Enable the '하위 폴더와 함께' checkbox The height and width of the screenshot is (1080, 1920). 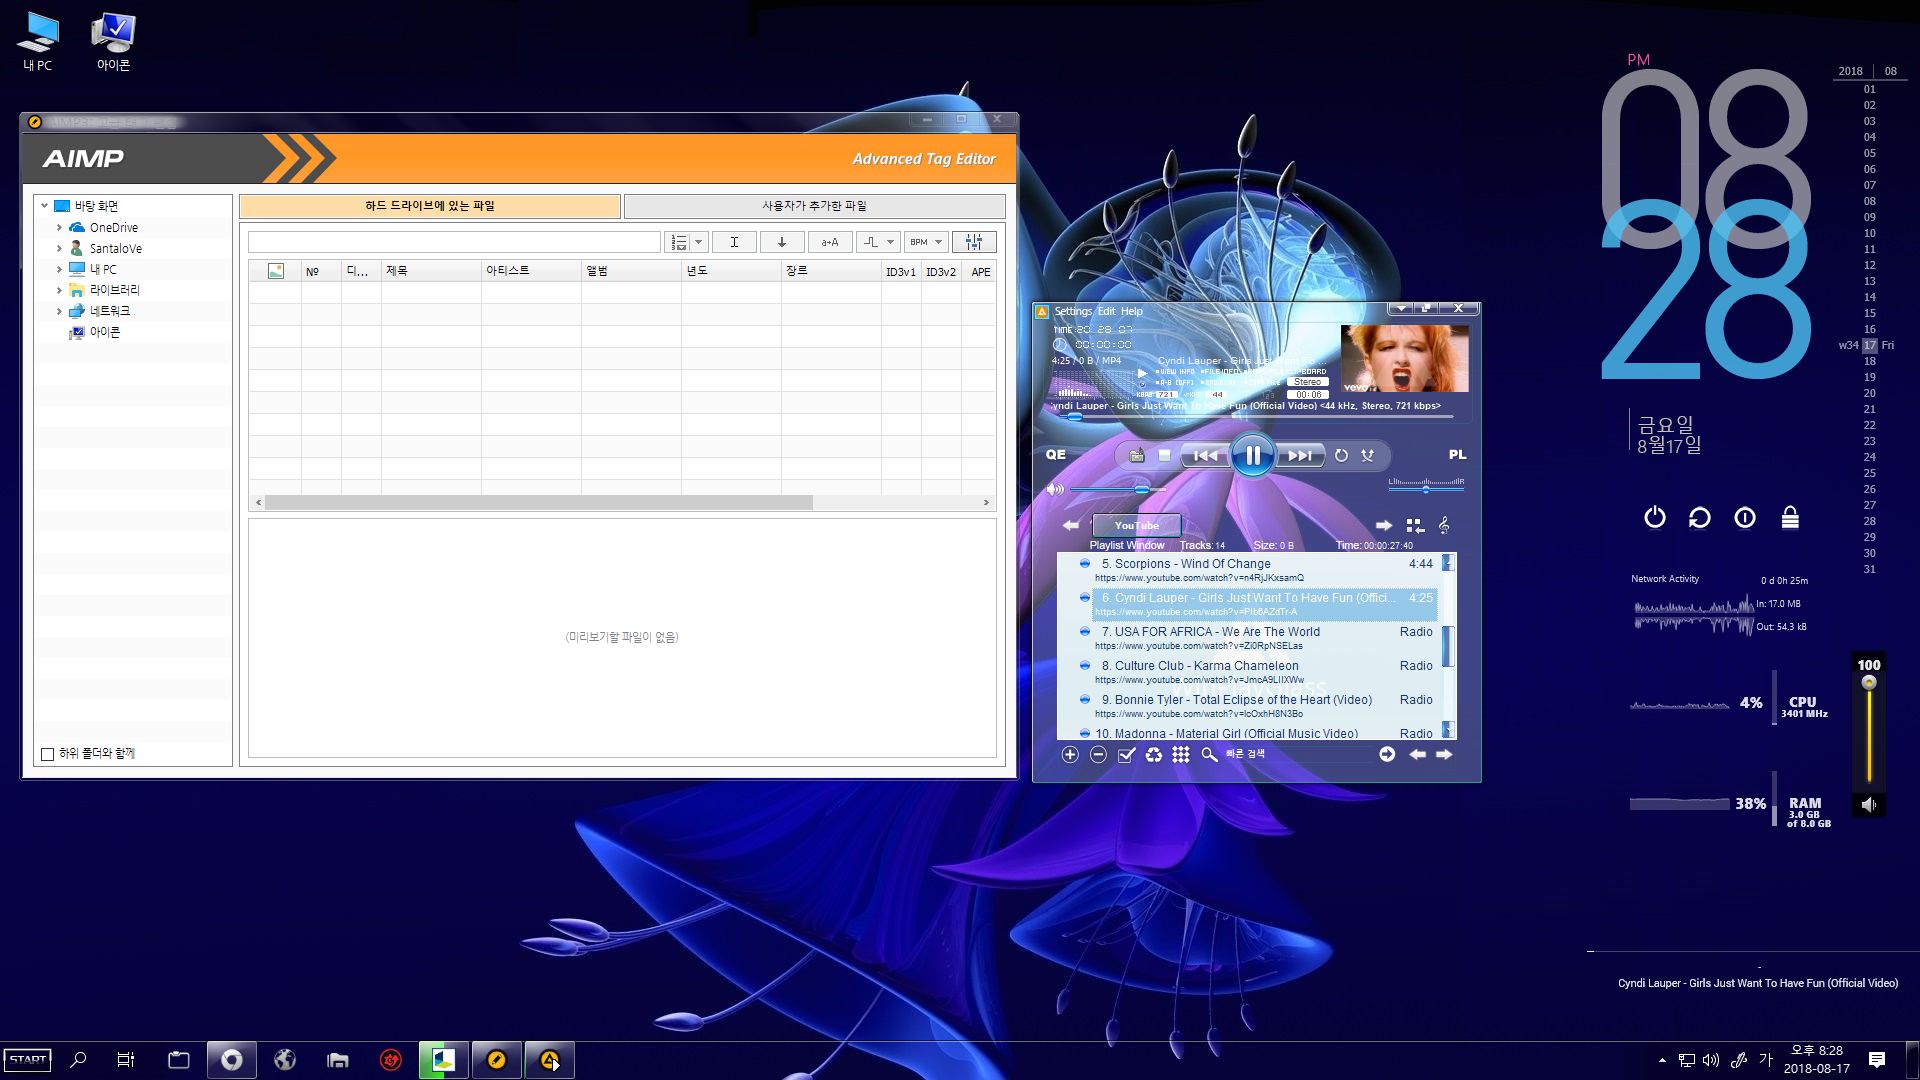(47, 754)
